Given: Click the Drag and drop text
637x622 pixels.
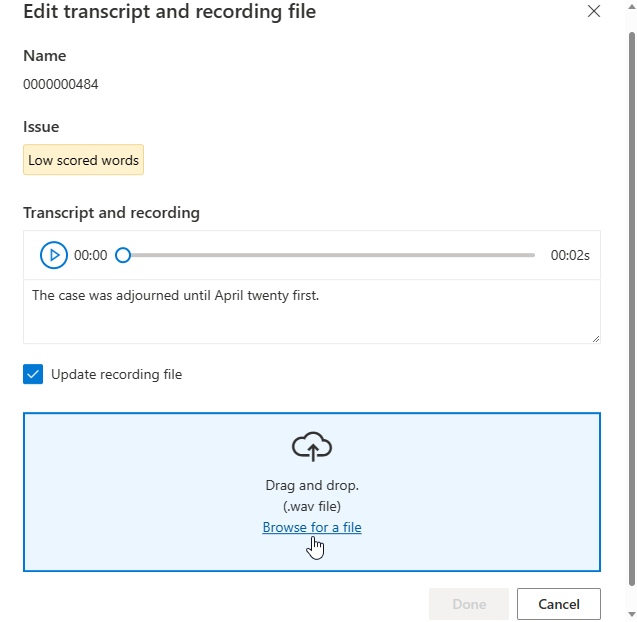Looking at the screenshot, I should (312, 485).
